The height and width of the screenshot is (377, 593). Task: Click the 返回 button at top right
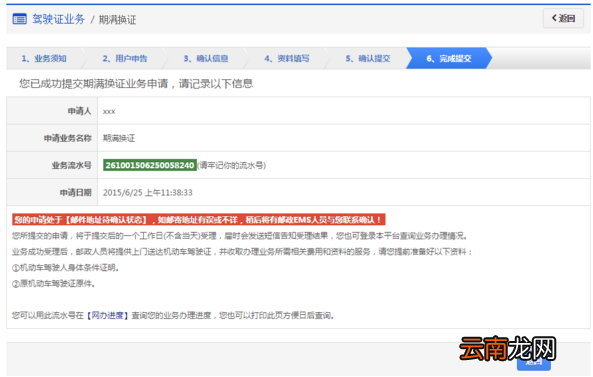(563, 18)
